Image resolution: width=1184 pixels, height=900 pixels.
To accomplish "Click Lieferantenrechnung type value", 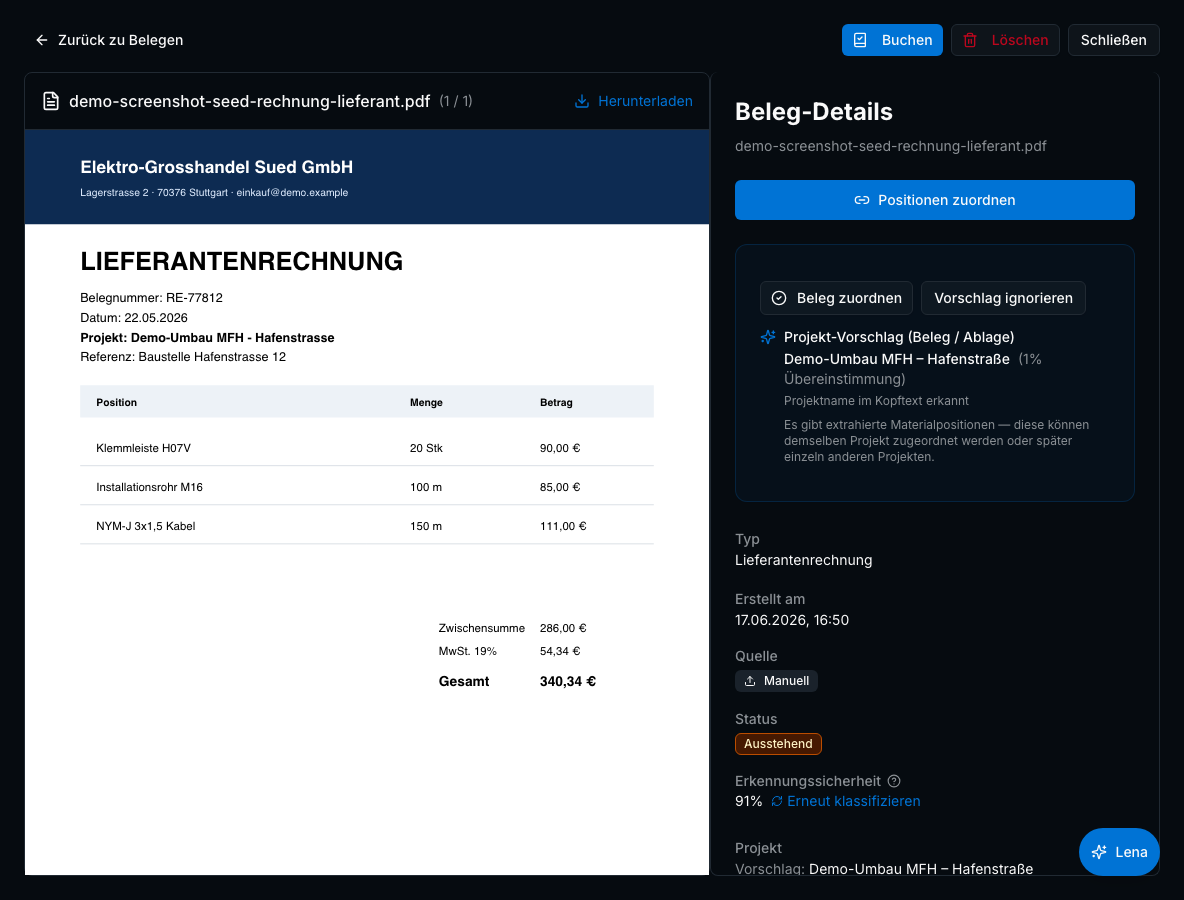I will coord(803,560).
